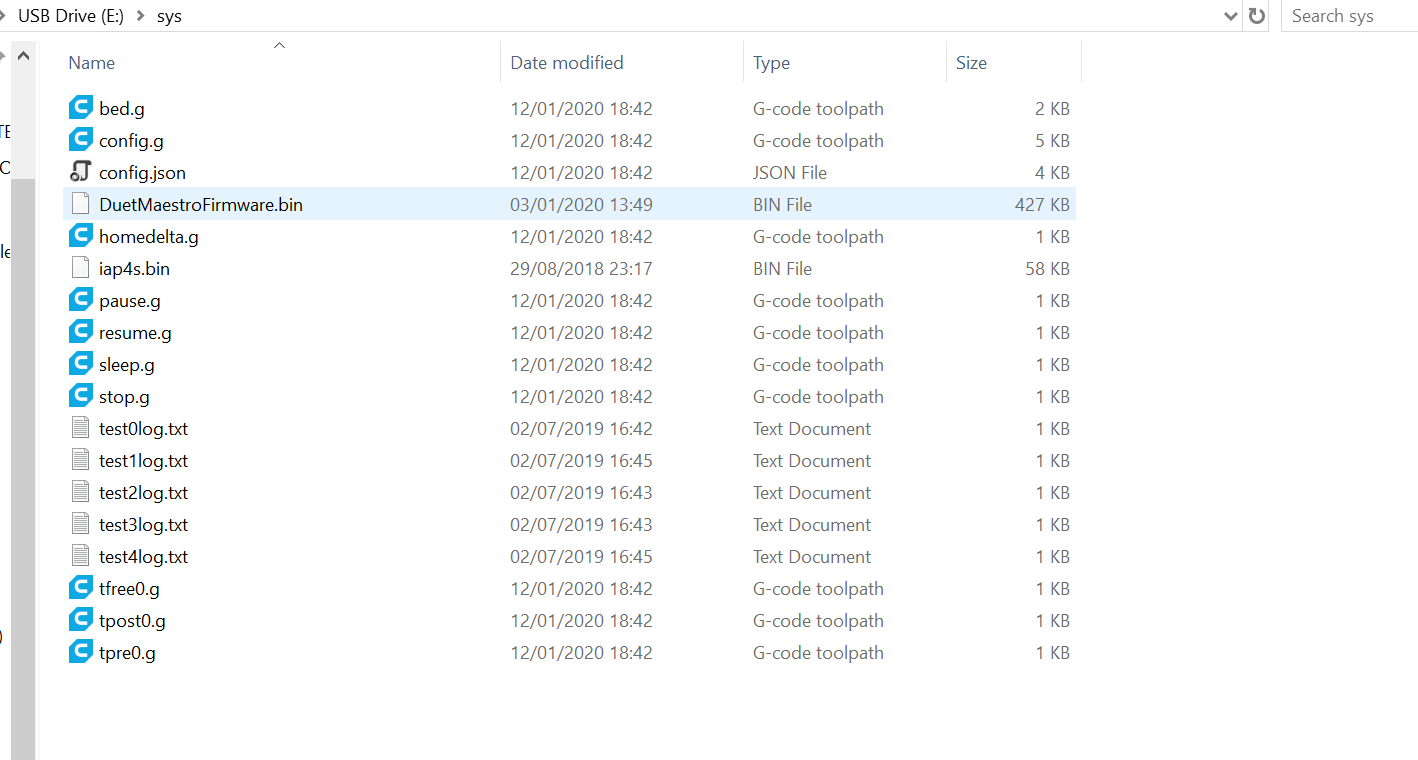This screenshot has width=1418, height=760.
Task: Click the JSON File type cell
Action: tap(790, 172)
